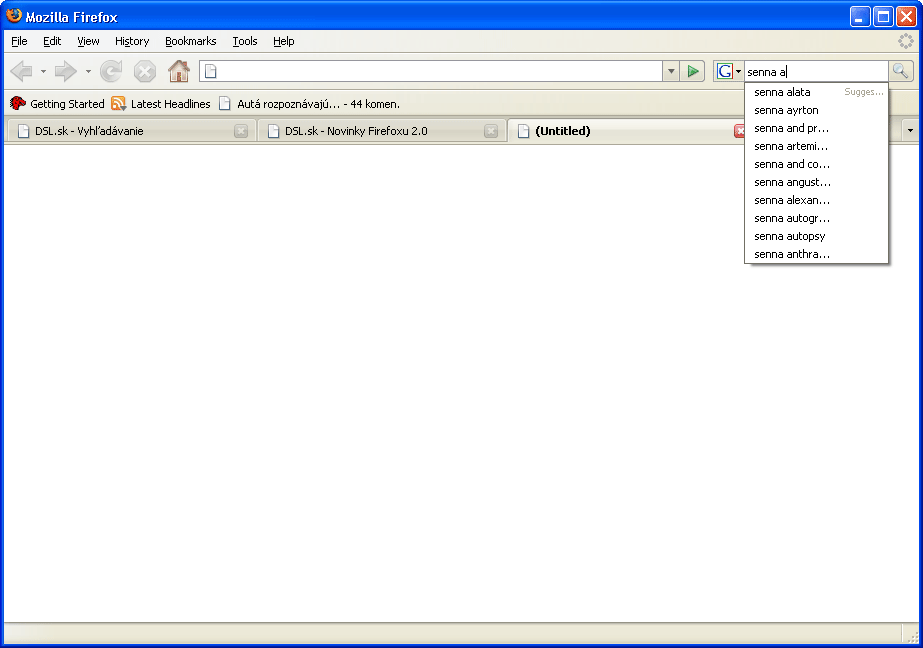Minimize the Firefox window

coord(859,16)
